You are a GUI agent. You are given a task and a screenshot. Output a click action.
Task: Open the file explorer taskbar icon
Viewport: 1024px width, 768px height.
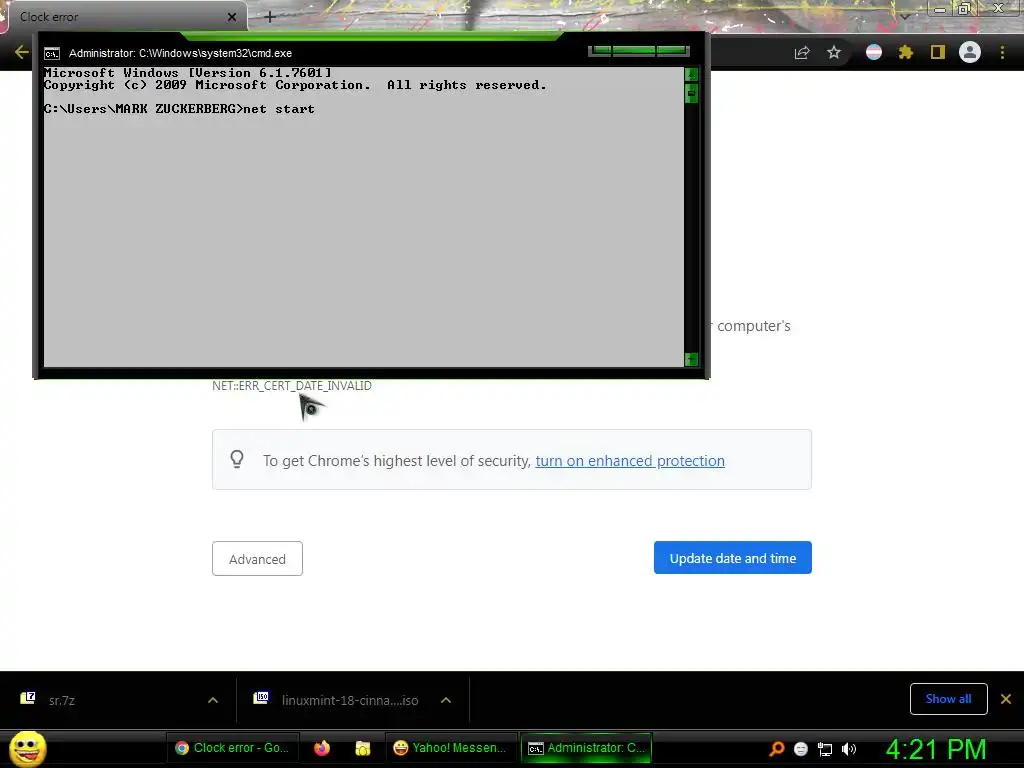(362, 748)
